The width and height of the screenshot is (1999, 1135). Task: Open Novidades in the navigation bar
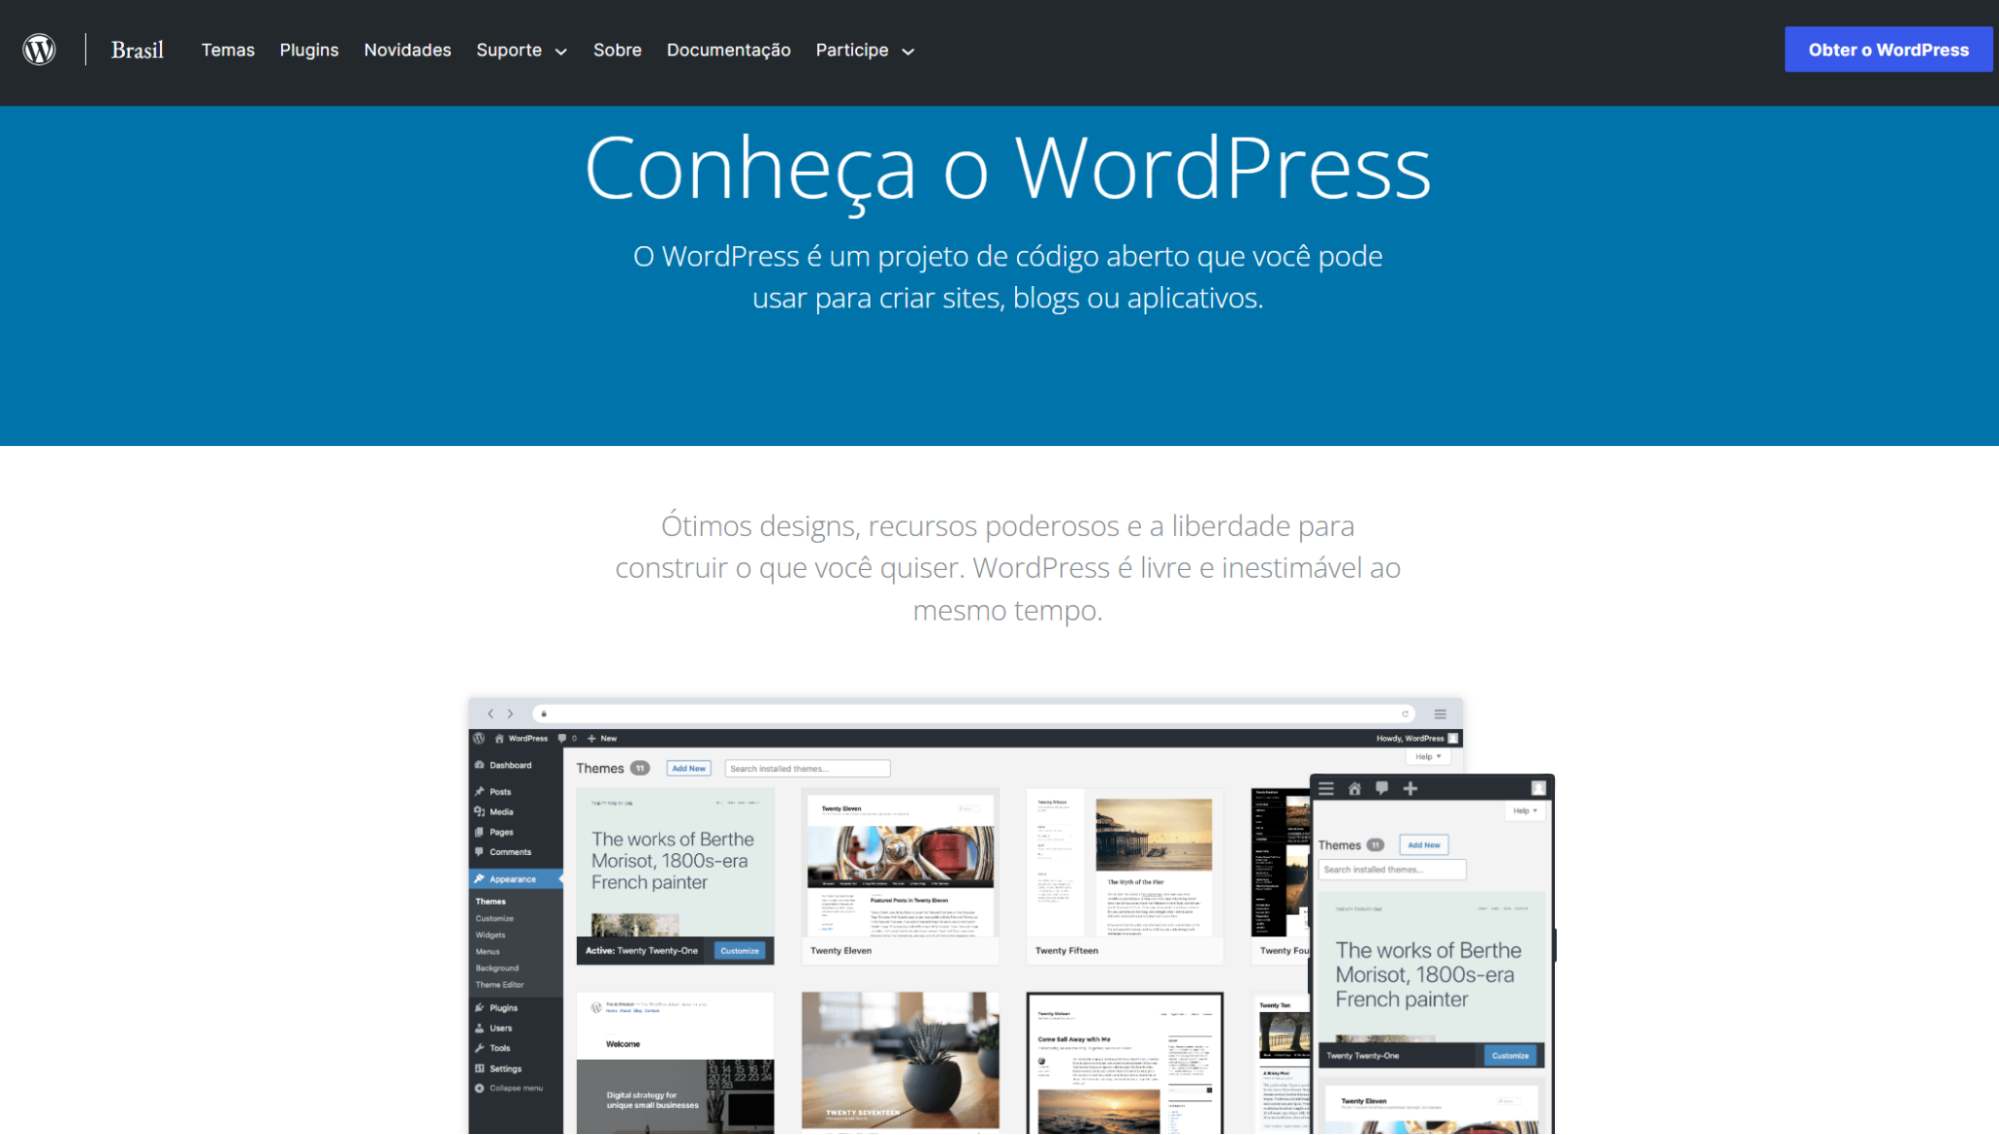[407, 50]
